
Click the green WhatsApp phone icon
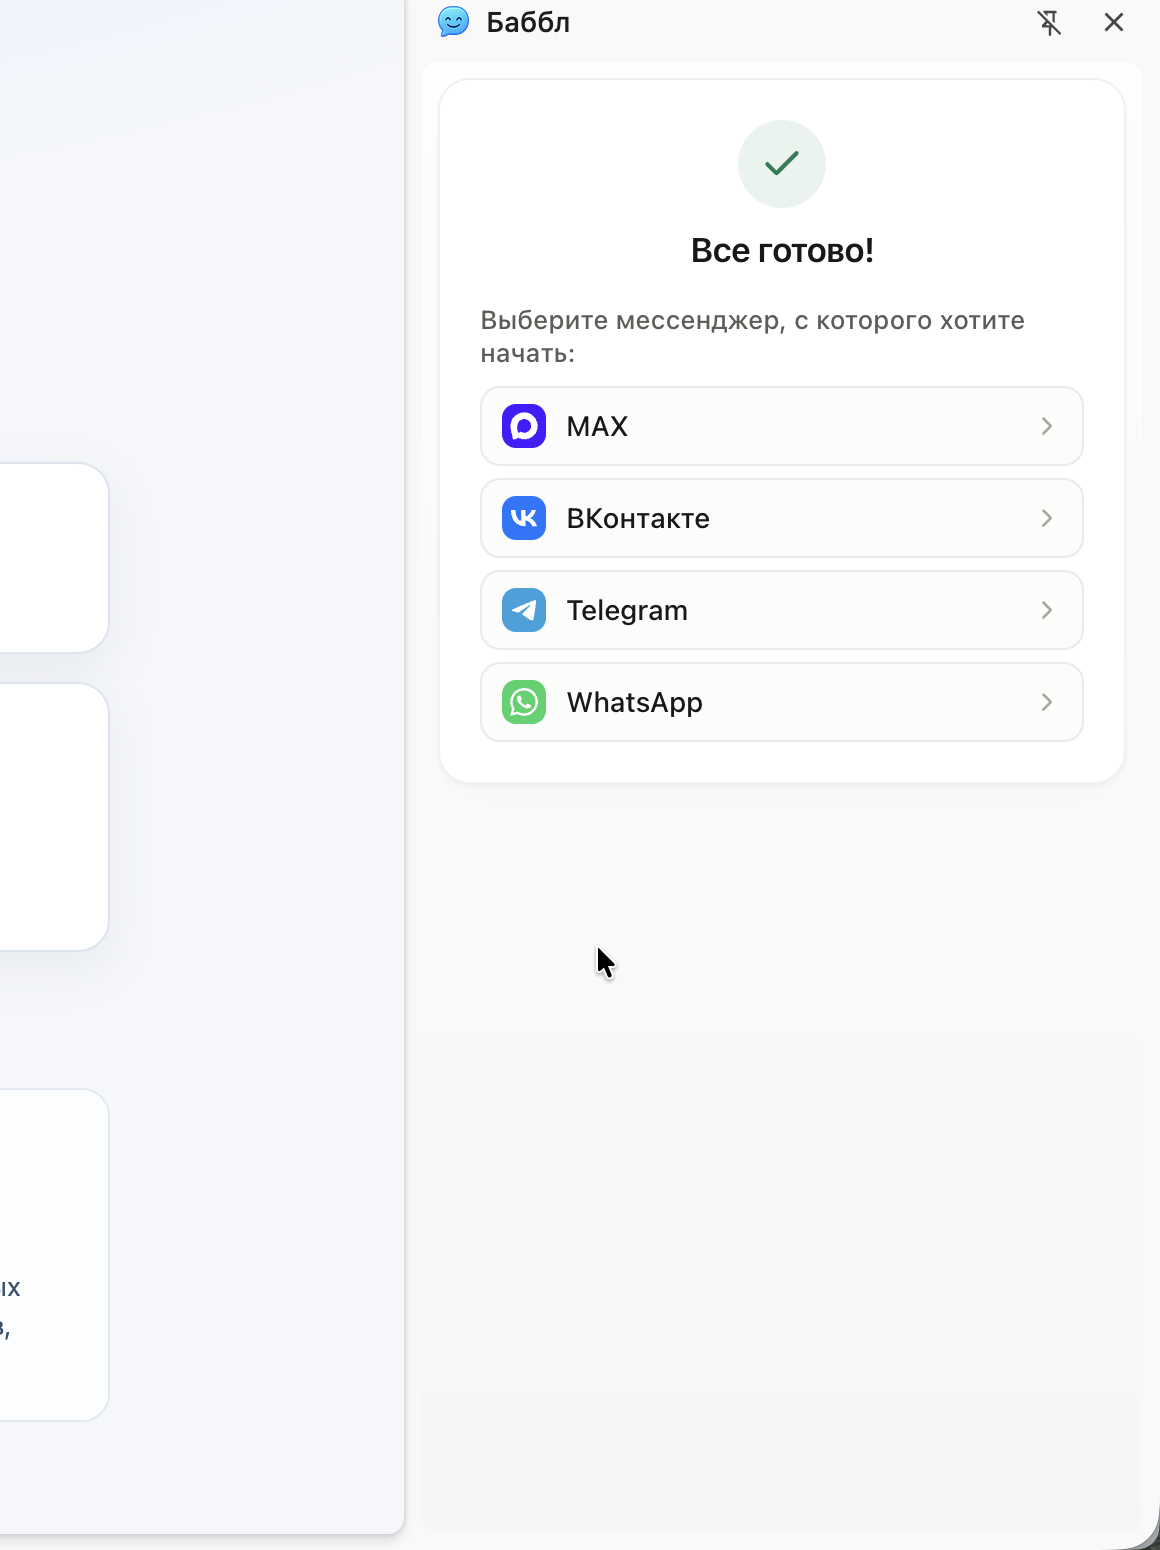(x=524, y=702)
